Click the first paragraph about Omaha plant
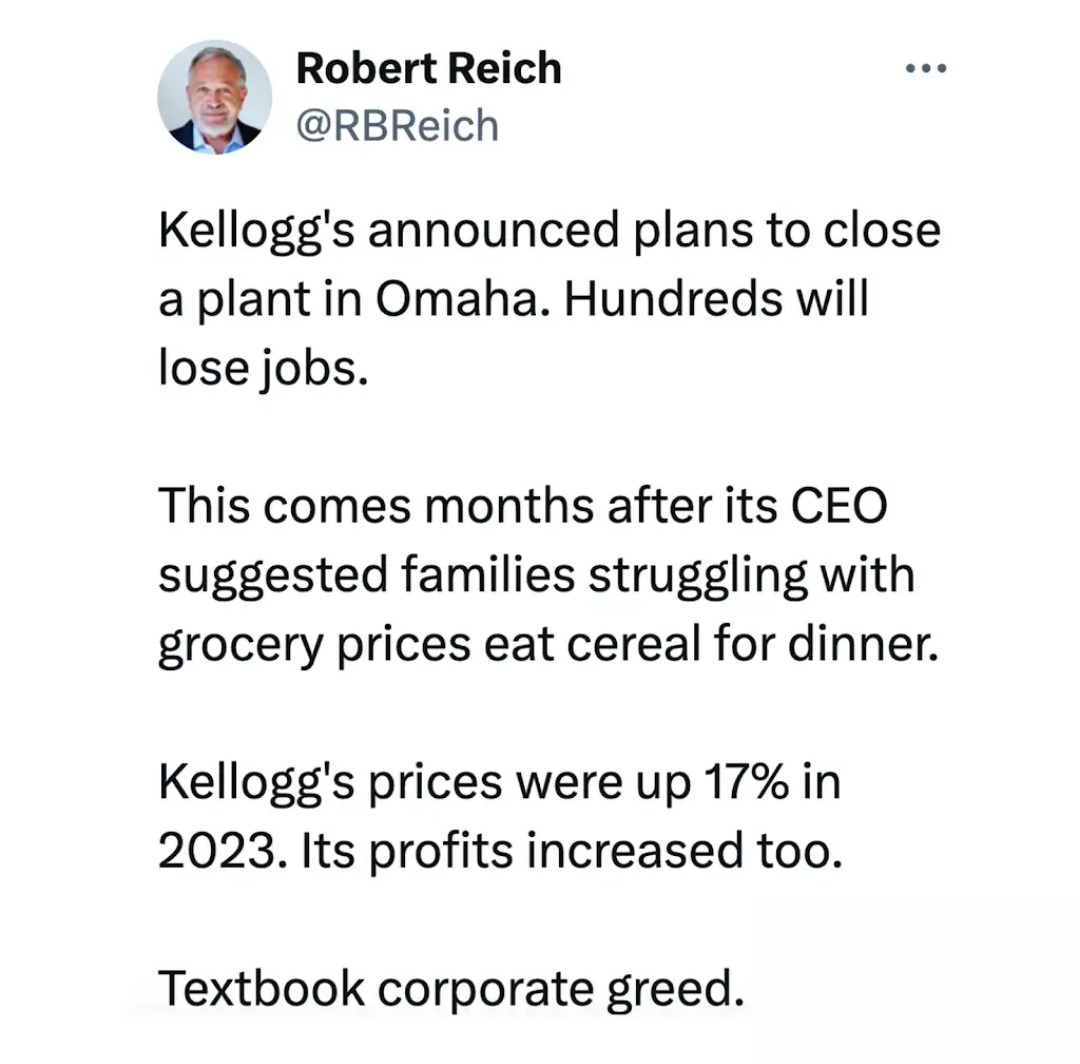 point(549,300)
